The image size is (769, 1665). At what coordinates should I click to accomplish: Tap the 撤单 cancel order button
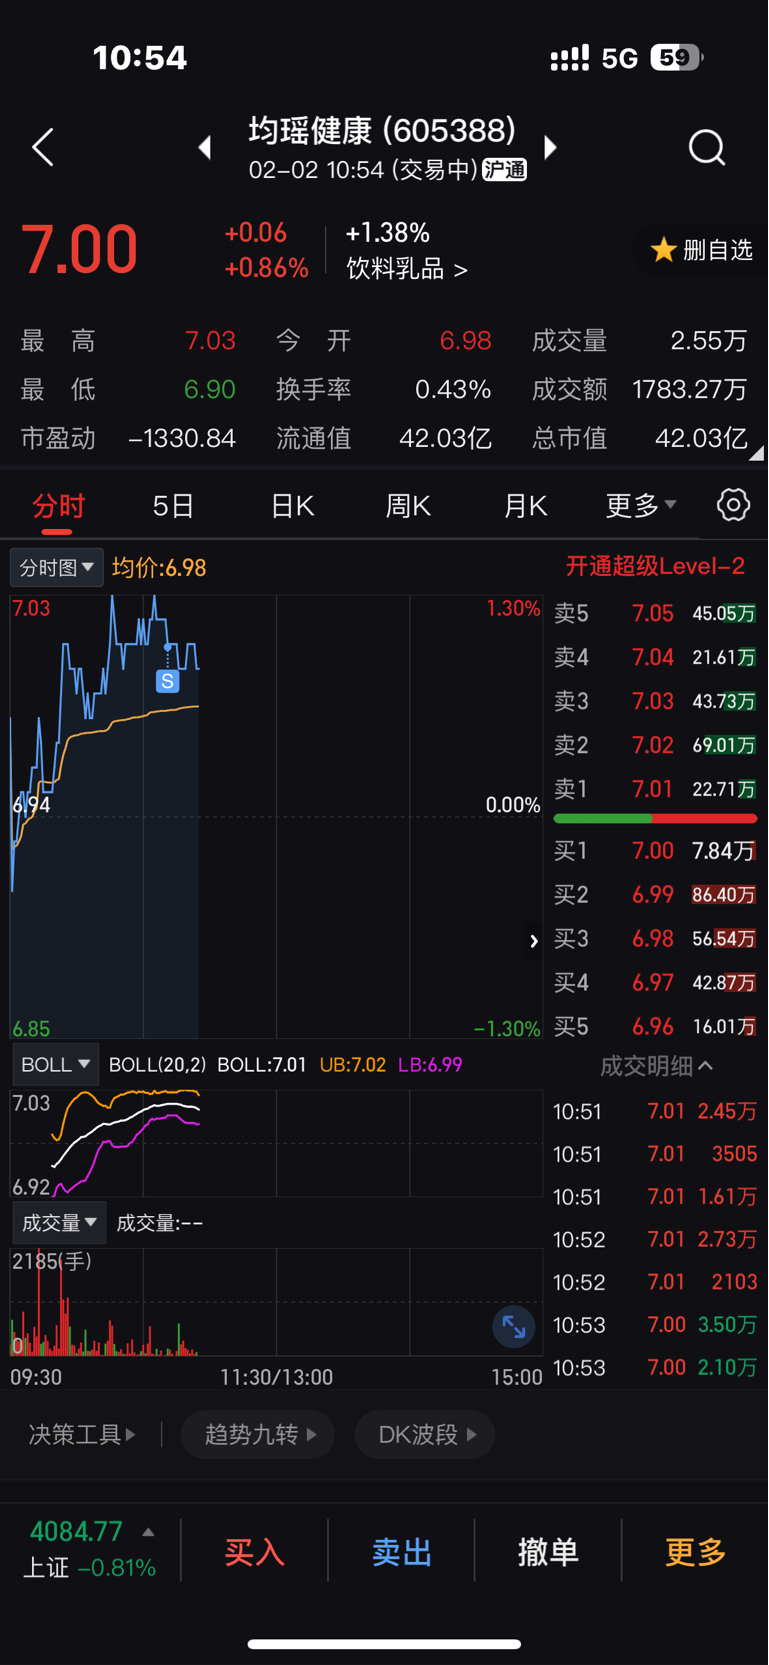[548, 1552]
